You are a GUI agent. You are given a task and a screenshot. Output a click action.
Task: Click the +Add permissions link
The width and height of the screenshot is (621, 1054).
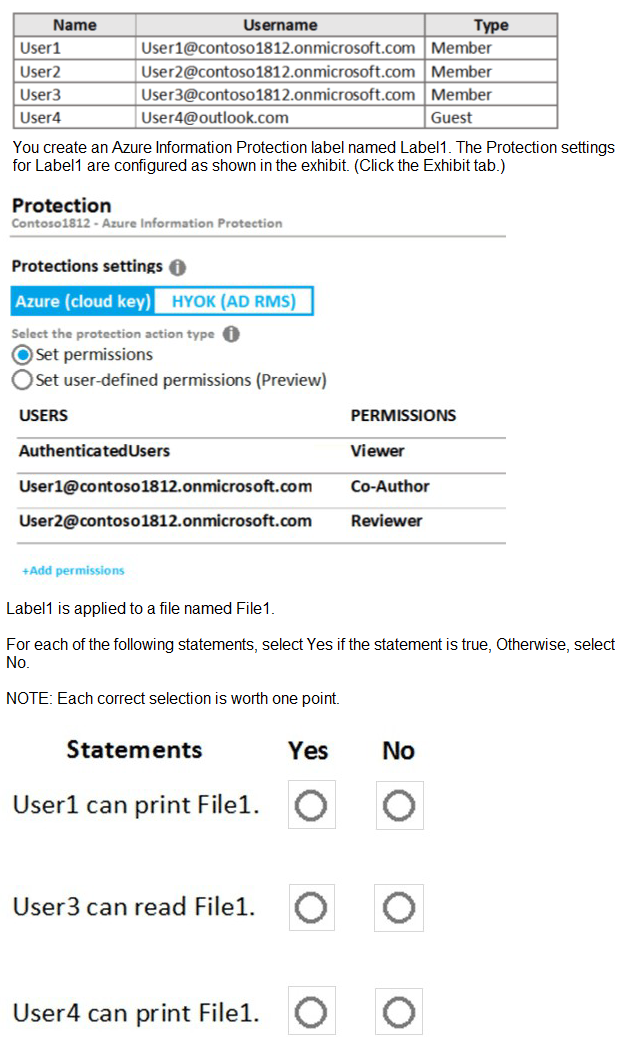(73, 571)
